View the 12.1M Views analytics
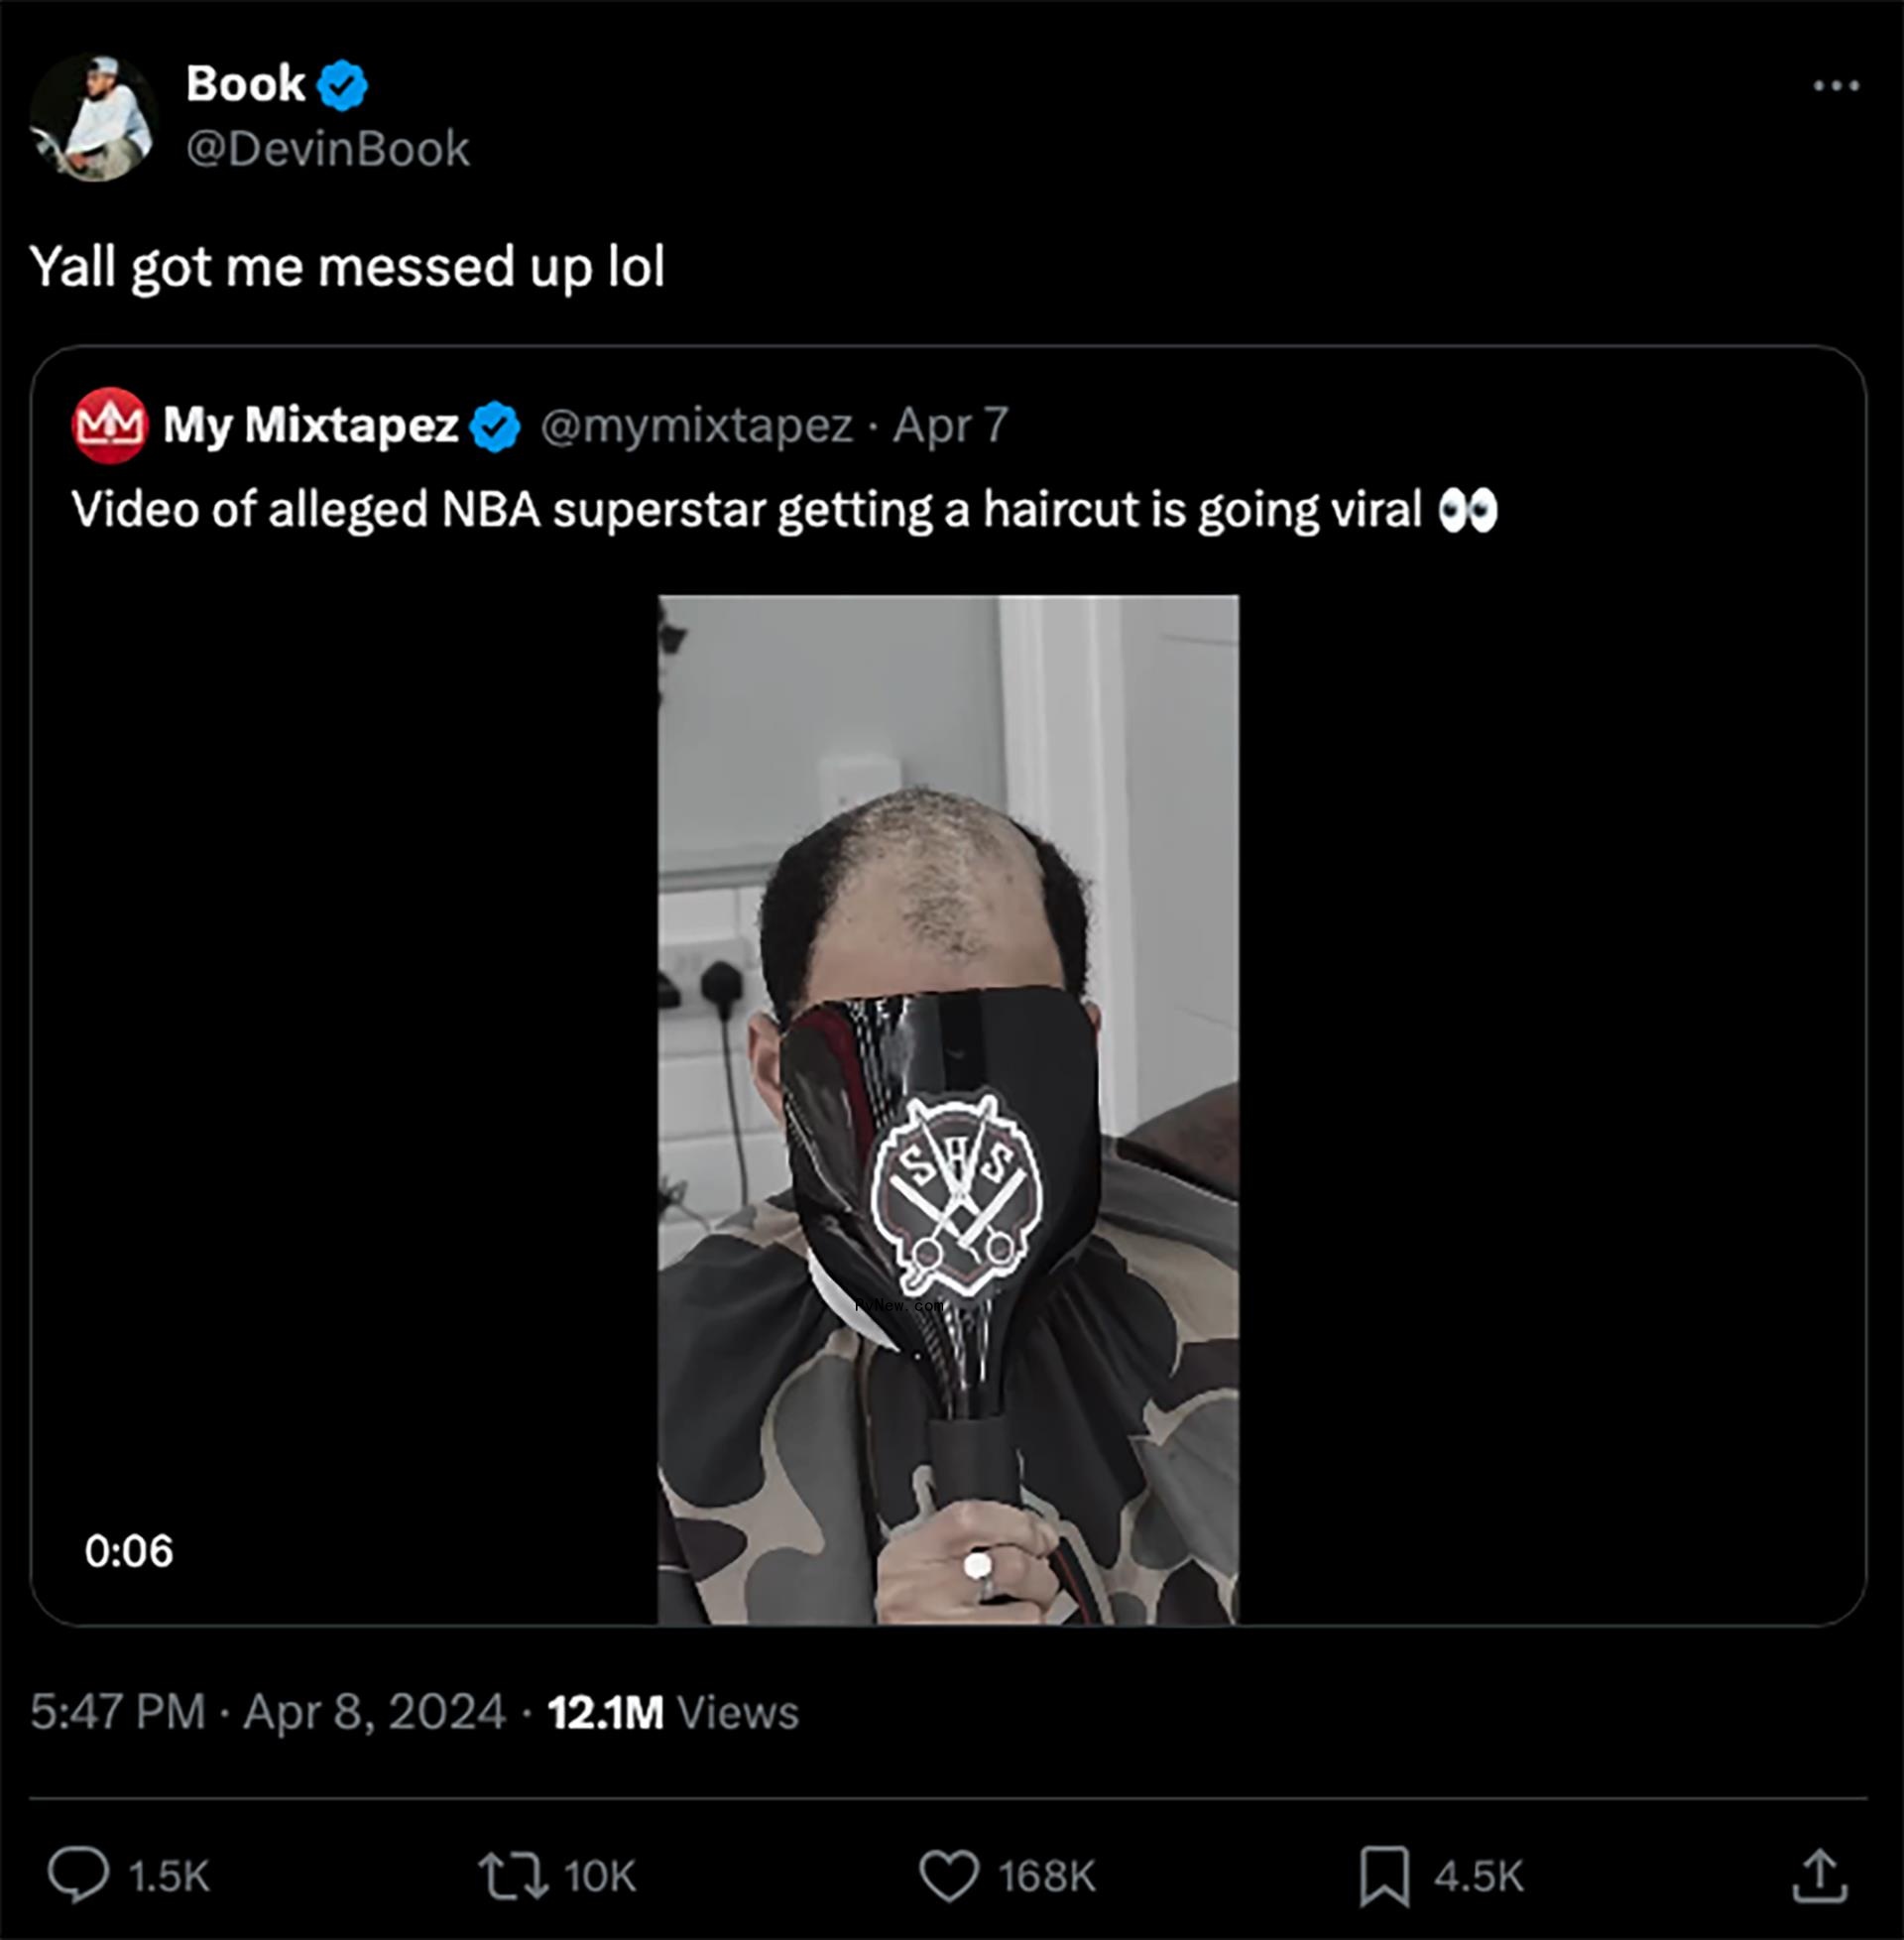Viewport: 1904px width, 1940px height. [673, 1711]
